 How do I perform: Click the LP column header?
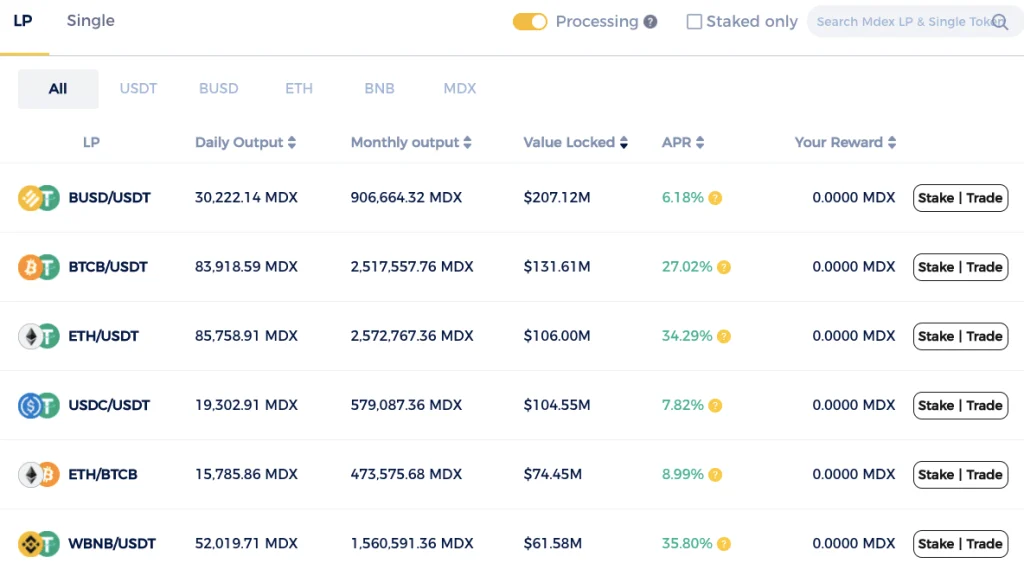[x=91, y=142]
